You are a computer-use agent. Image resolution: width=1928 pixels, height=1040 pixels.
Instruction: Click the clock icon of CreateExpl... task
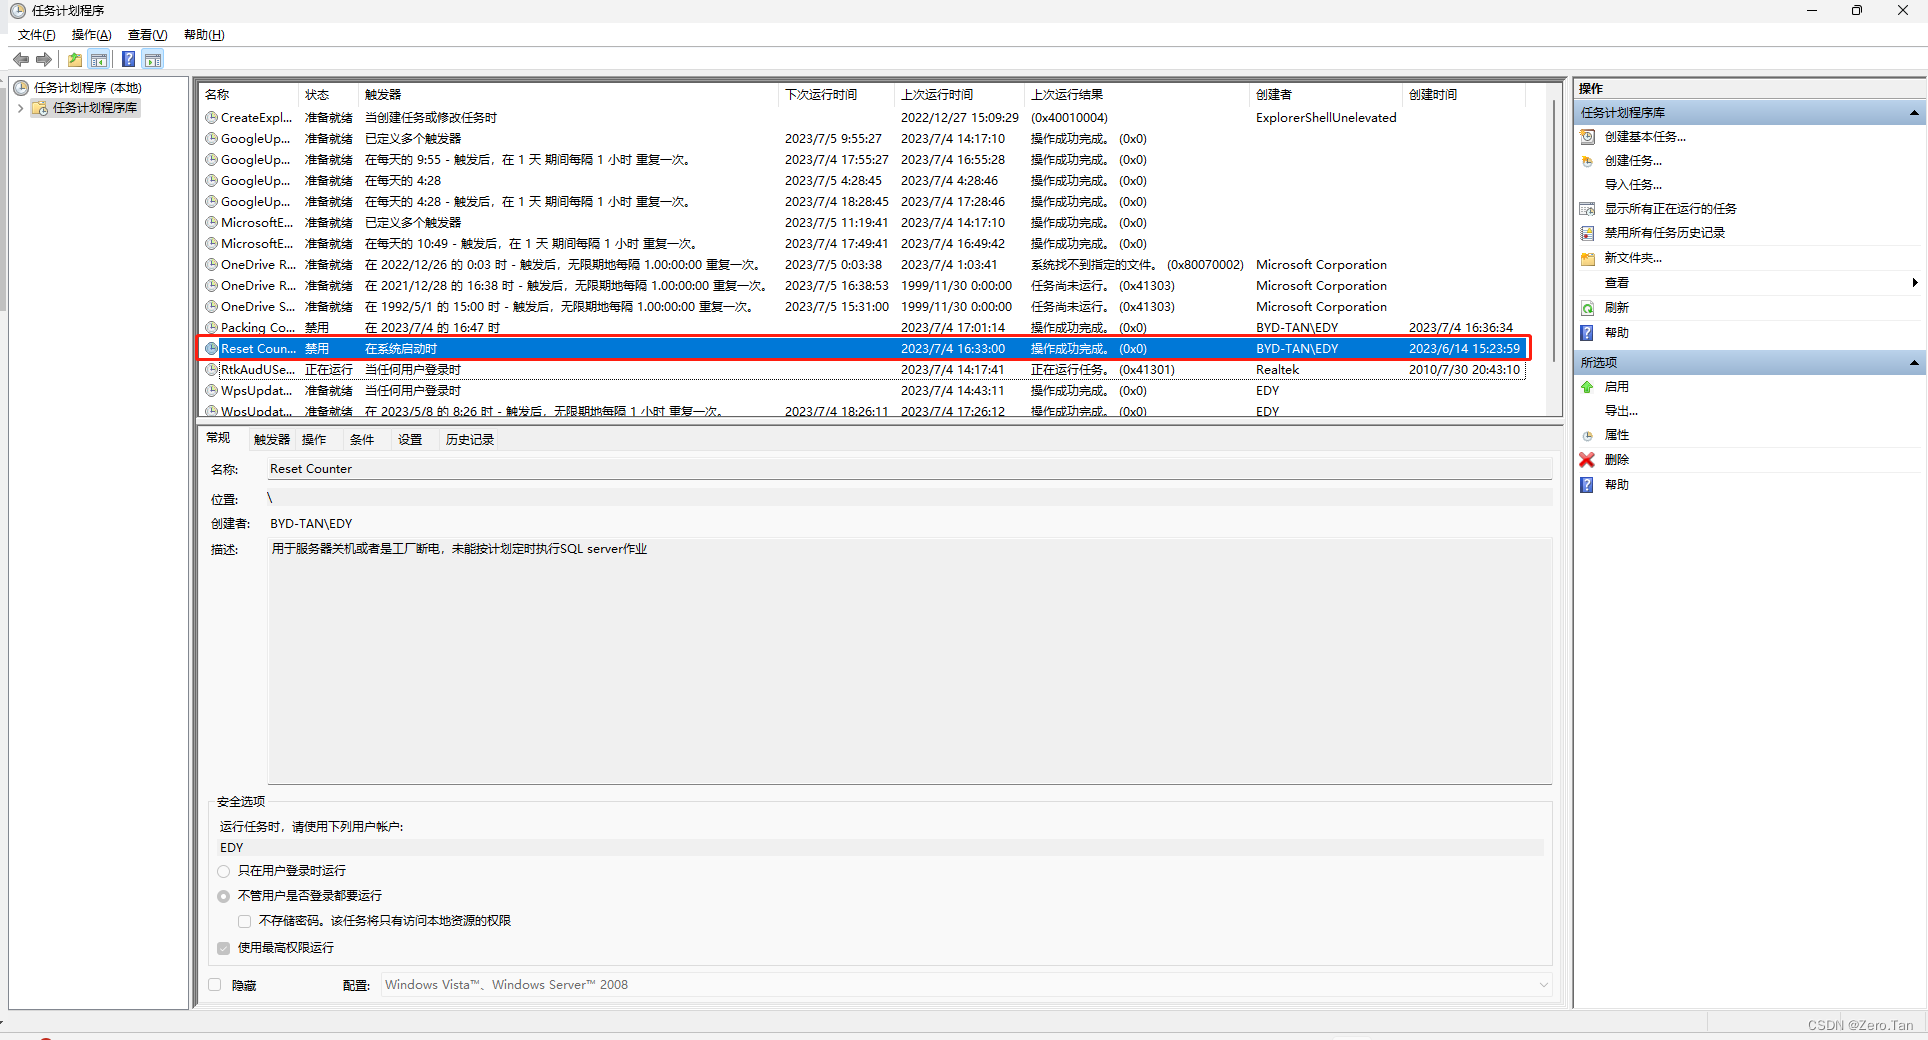[x=212, y=118]
